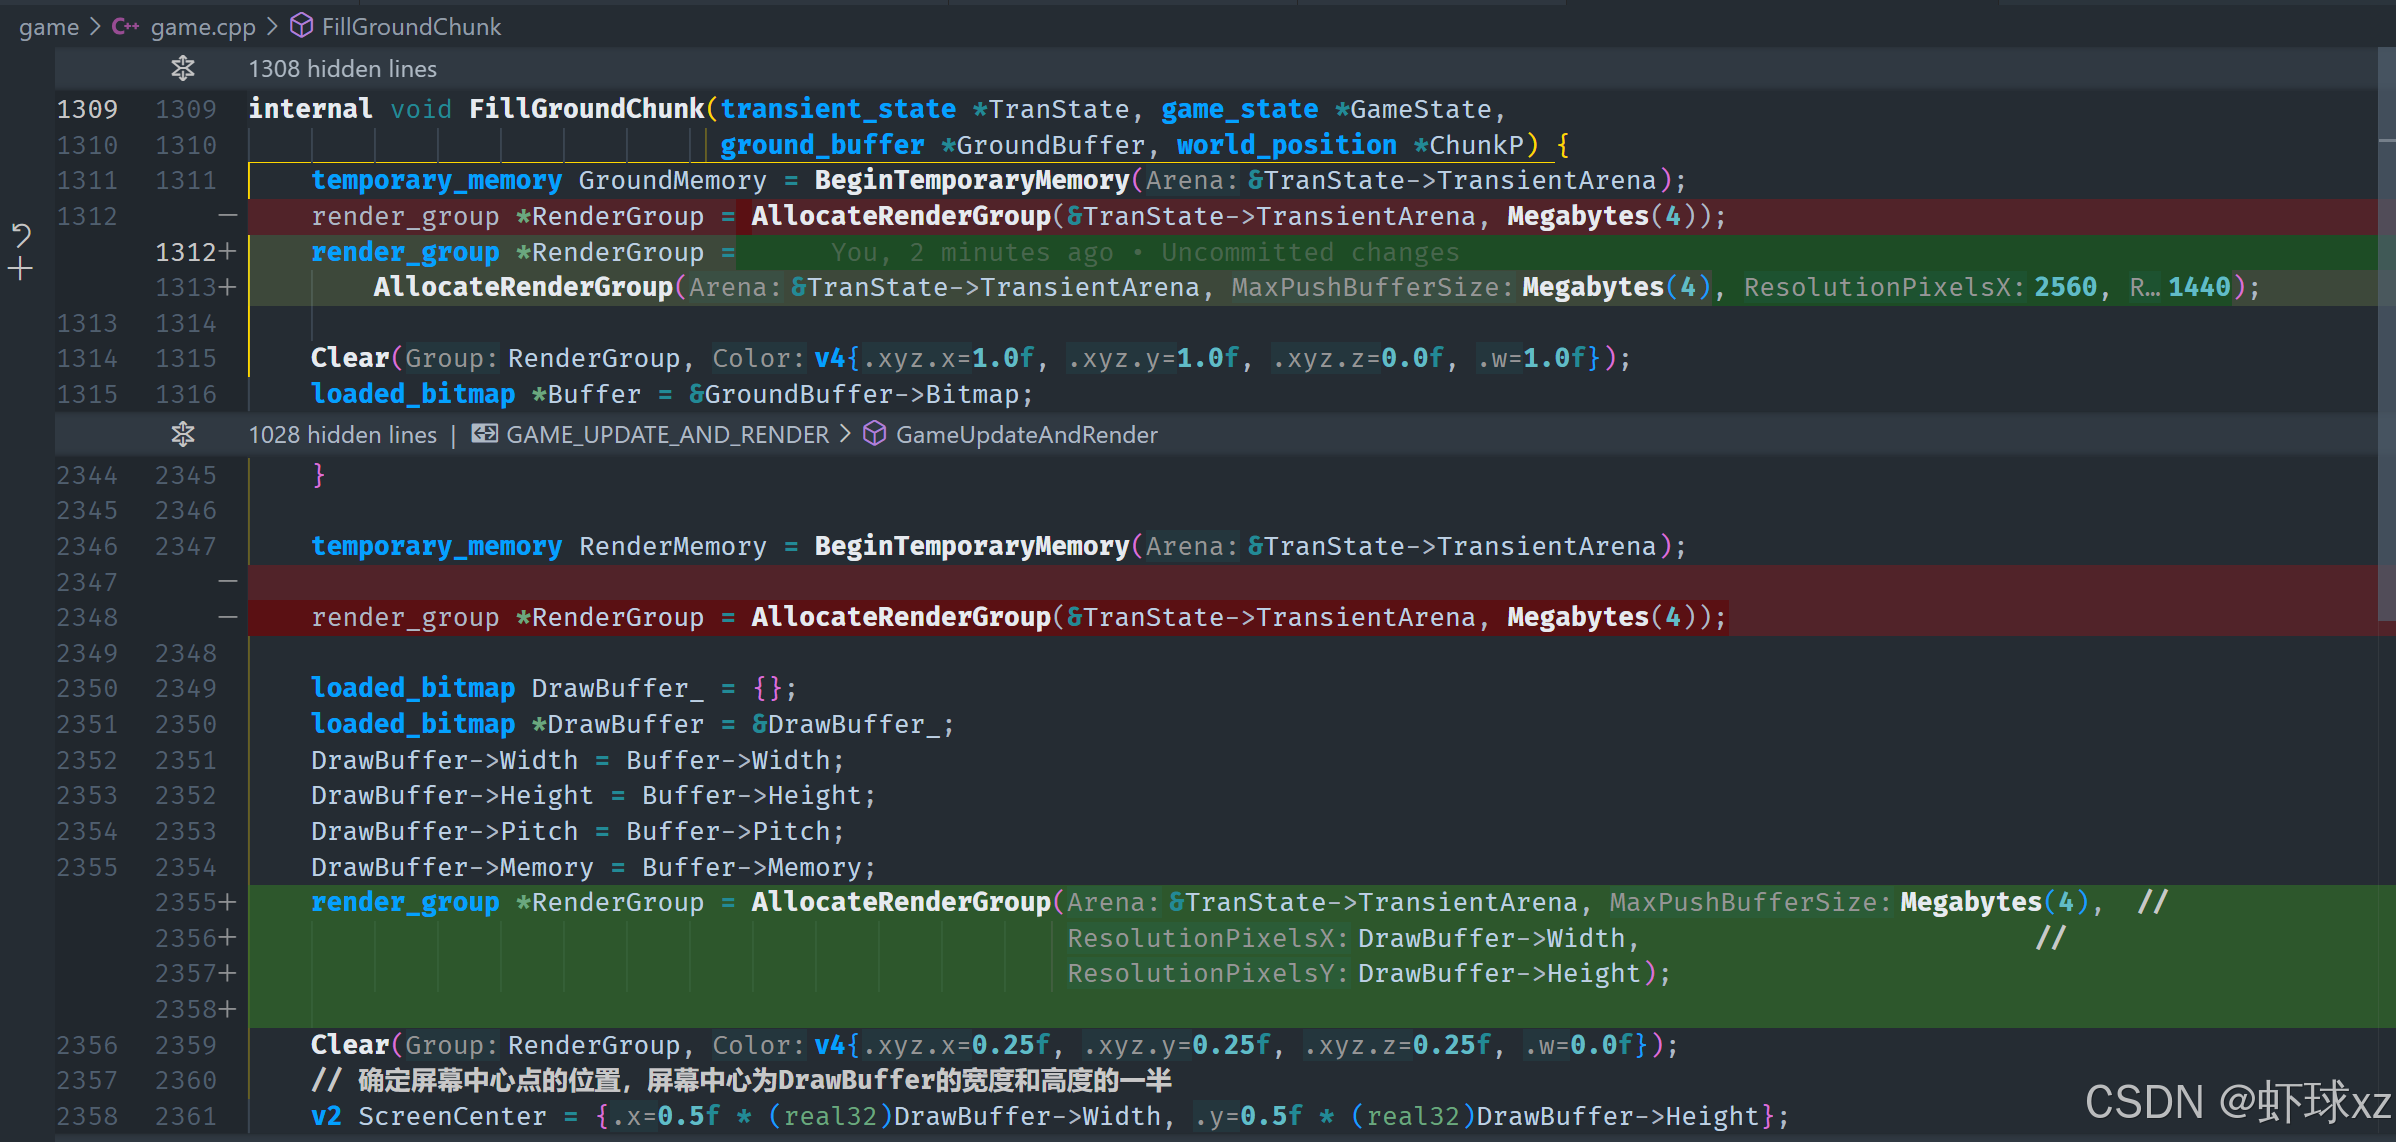
Task: Click GroundMemory variable on line 1311
Action: (x=672, y=180)
